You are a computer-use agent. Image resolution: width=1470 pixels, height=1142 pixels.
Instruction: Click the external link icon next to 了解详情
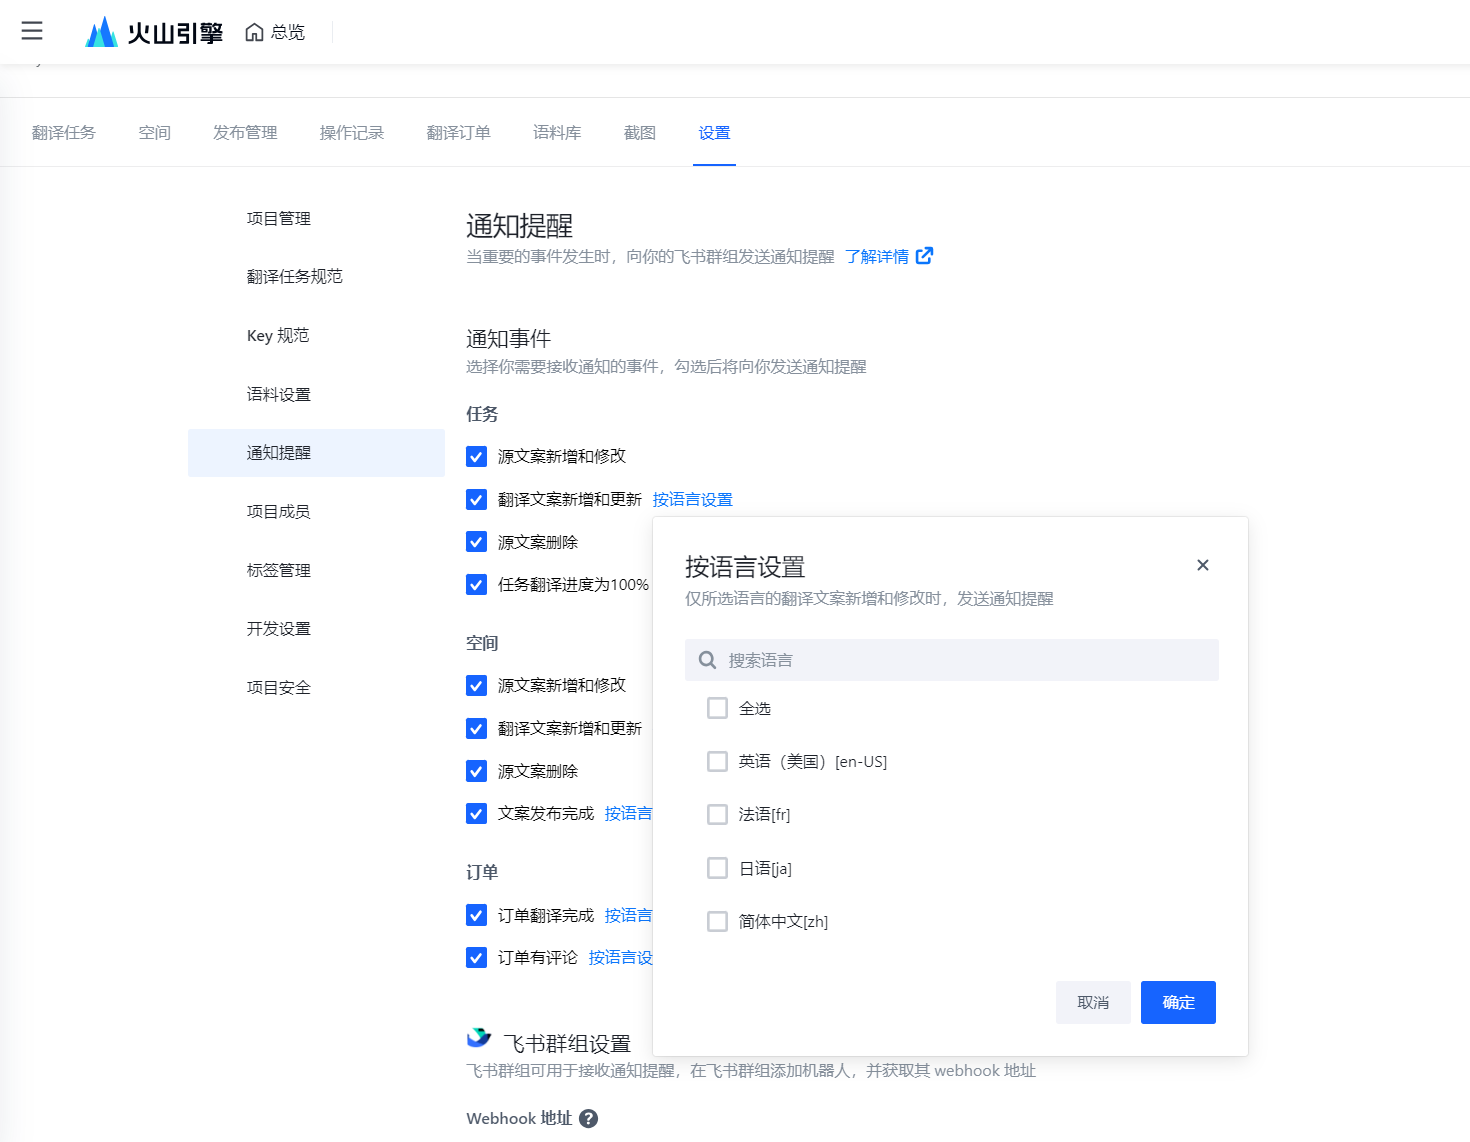pyautogui.click(x=925, y=256)
